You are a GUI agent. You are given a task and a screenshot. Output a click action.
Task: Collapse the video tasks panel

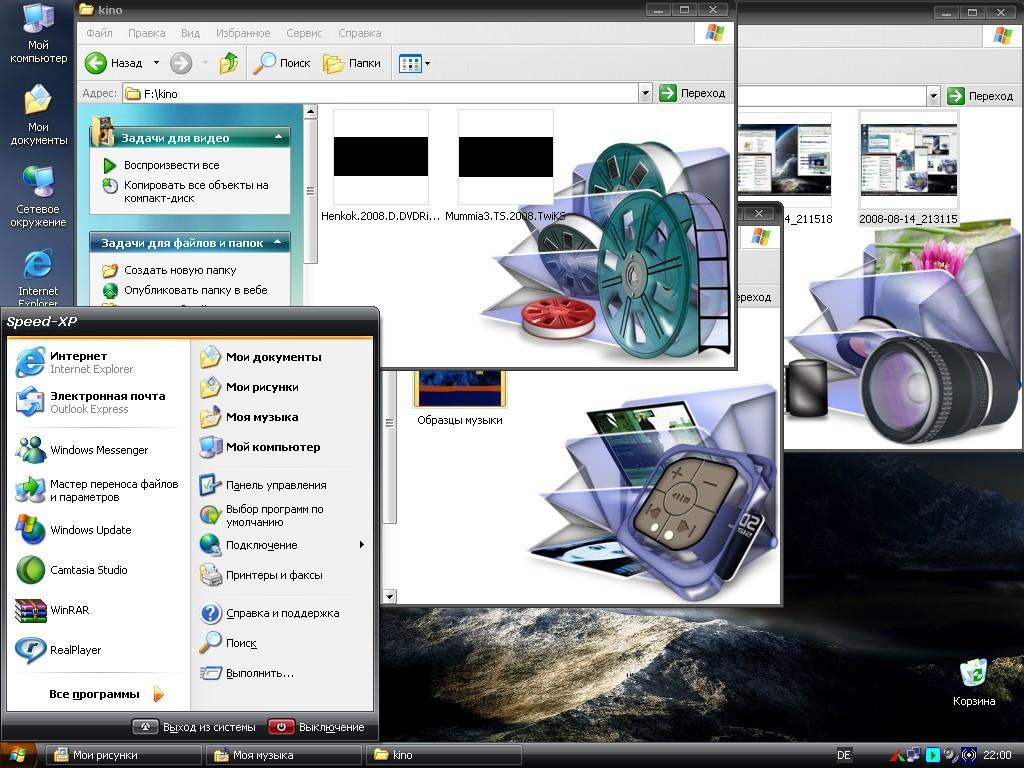[279, 138]
